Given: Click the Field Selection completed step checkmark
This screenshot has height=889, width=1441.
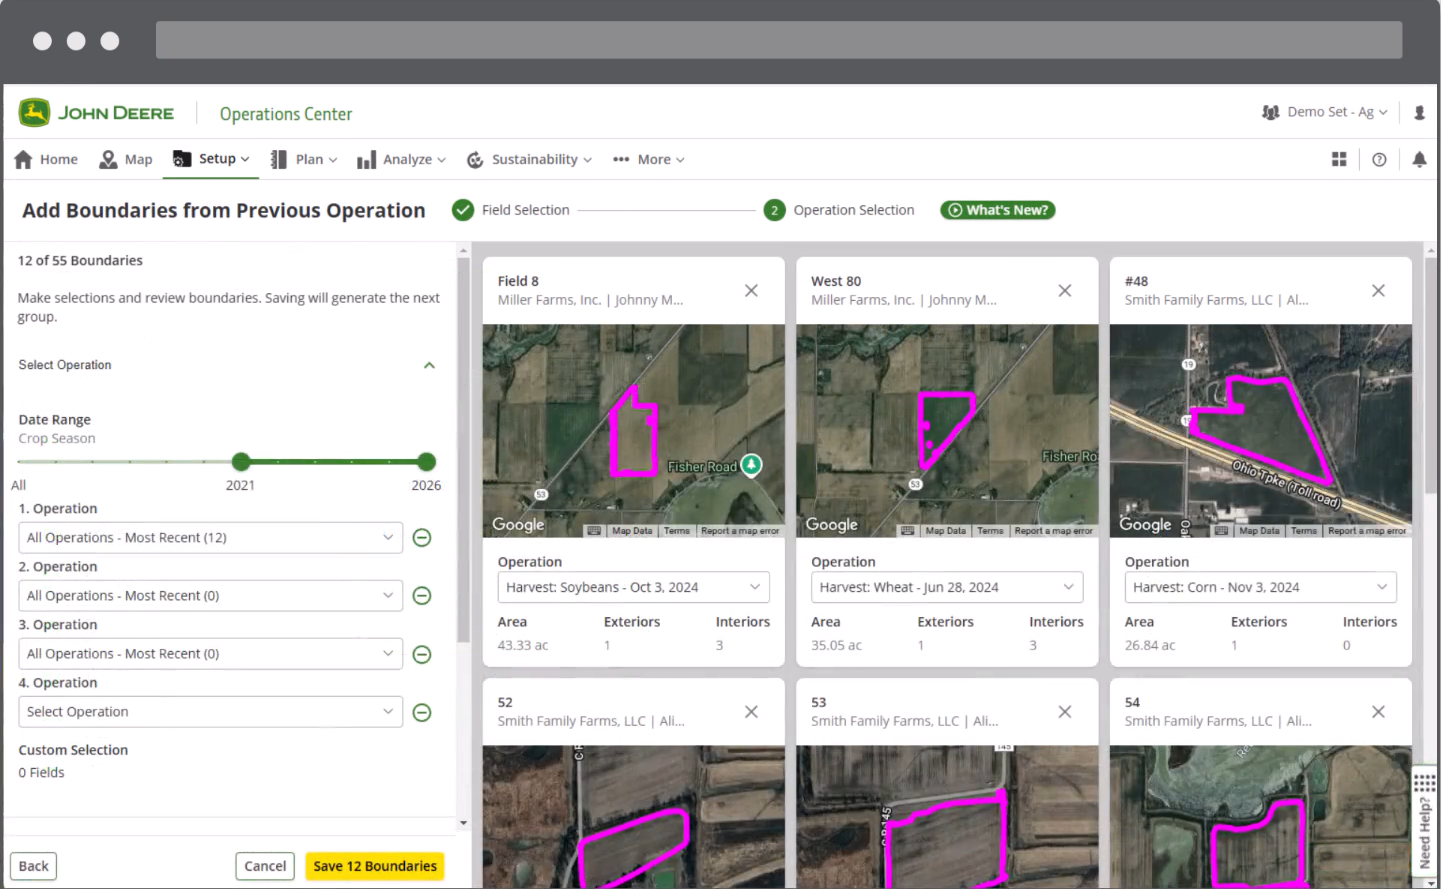Looking at the screenshot, I should pyautogui.click(x=462, y=210).
